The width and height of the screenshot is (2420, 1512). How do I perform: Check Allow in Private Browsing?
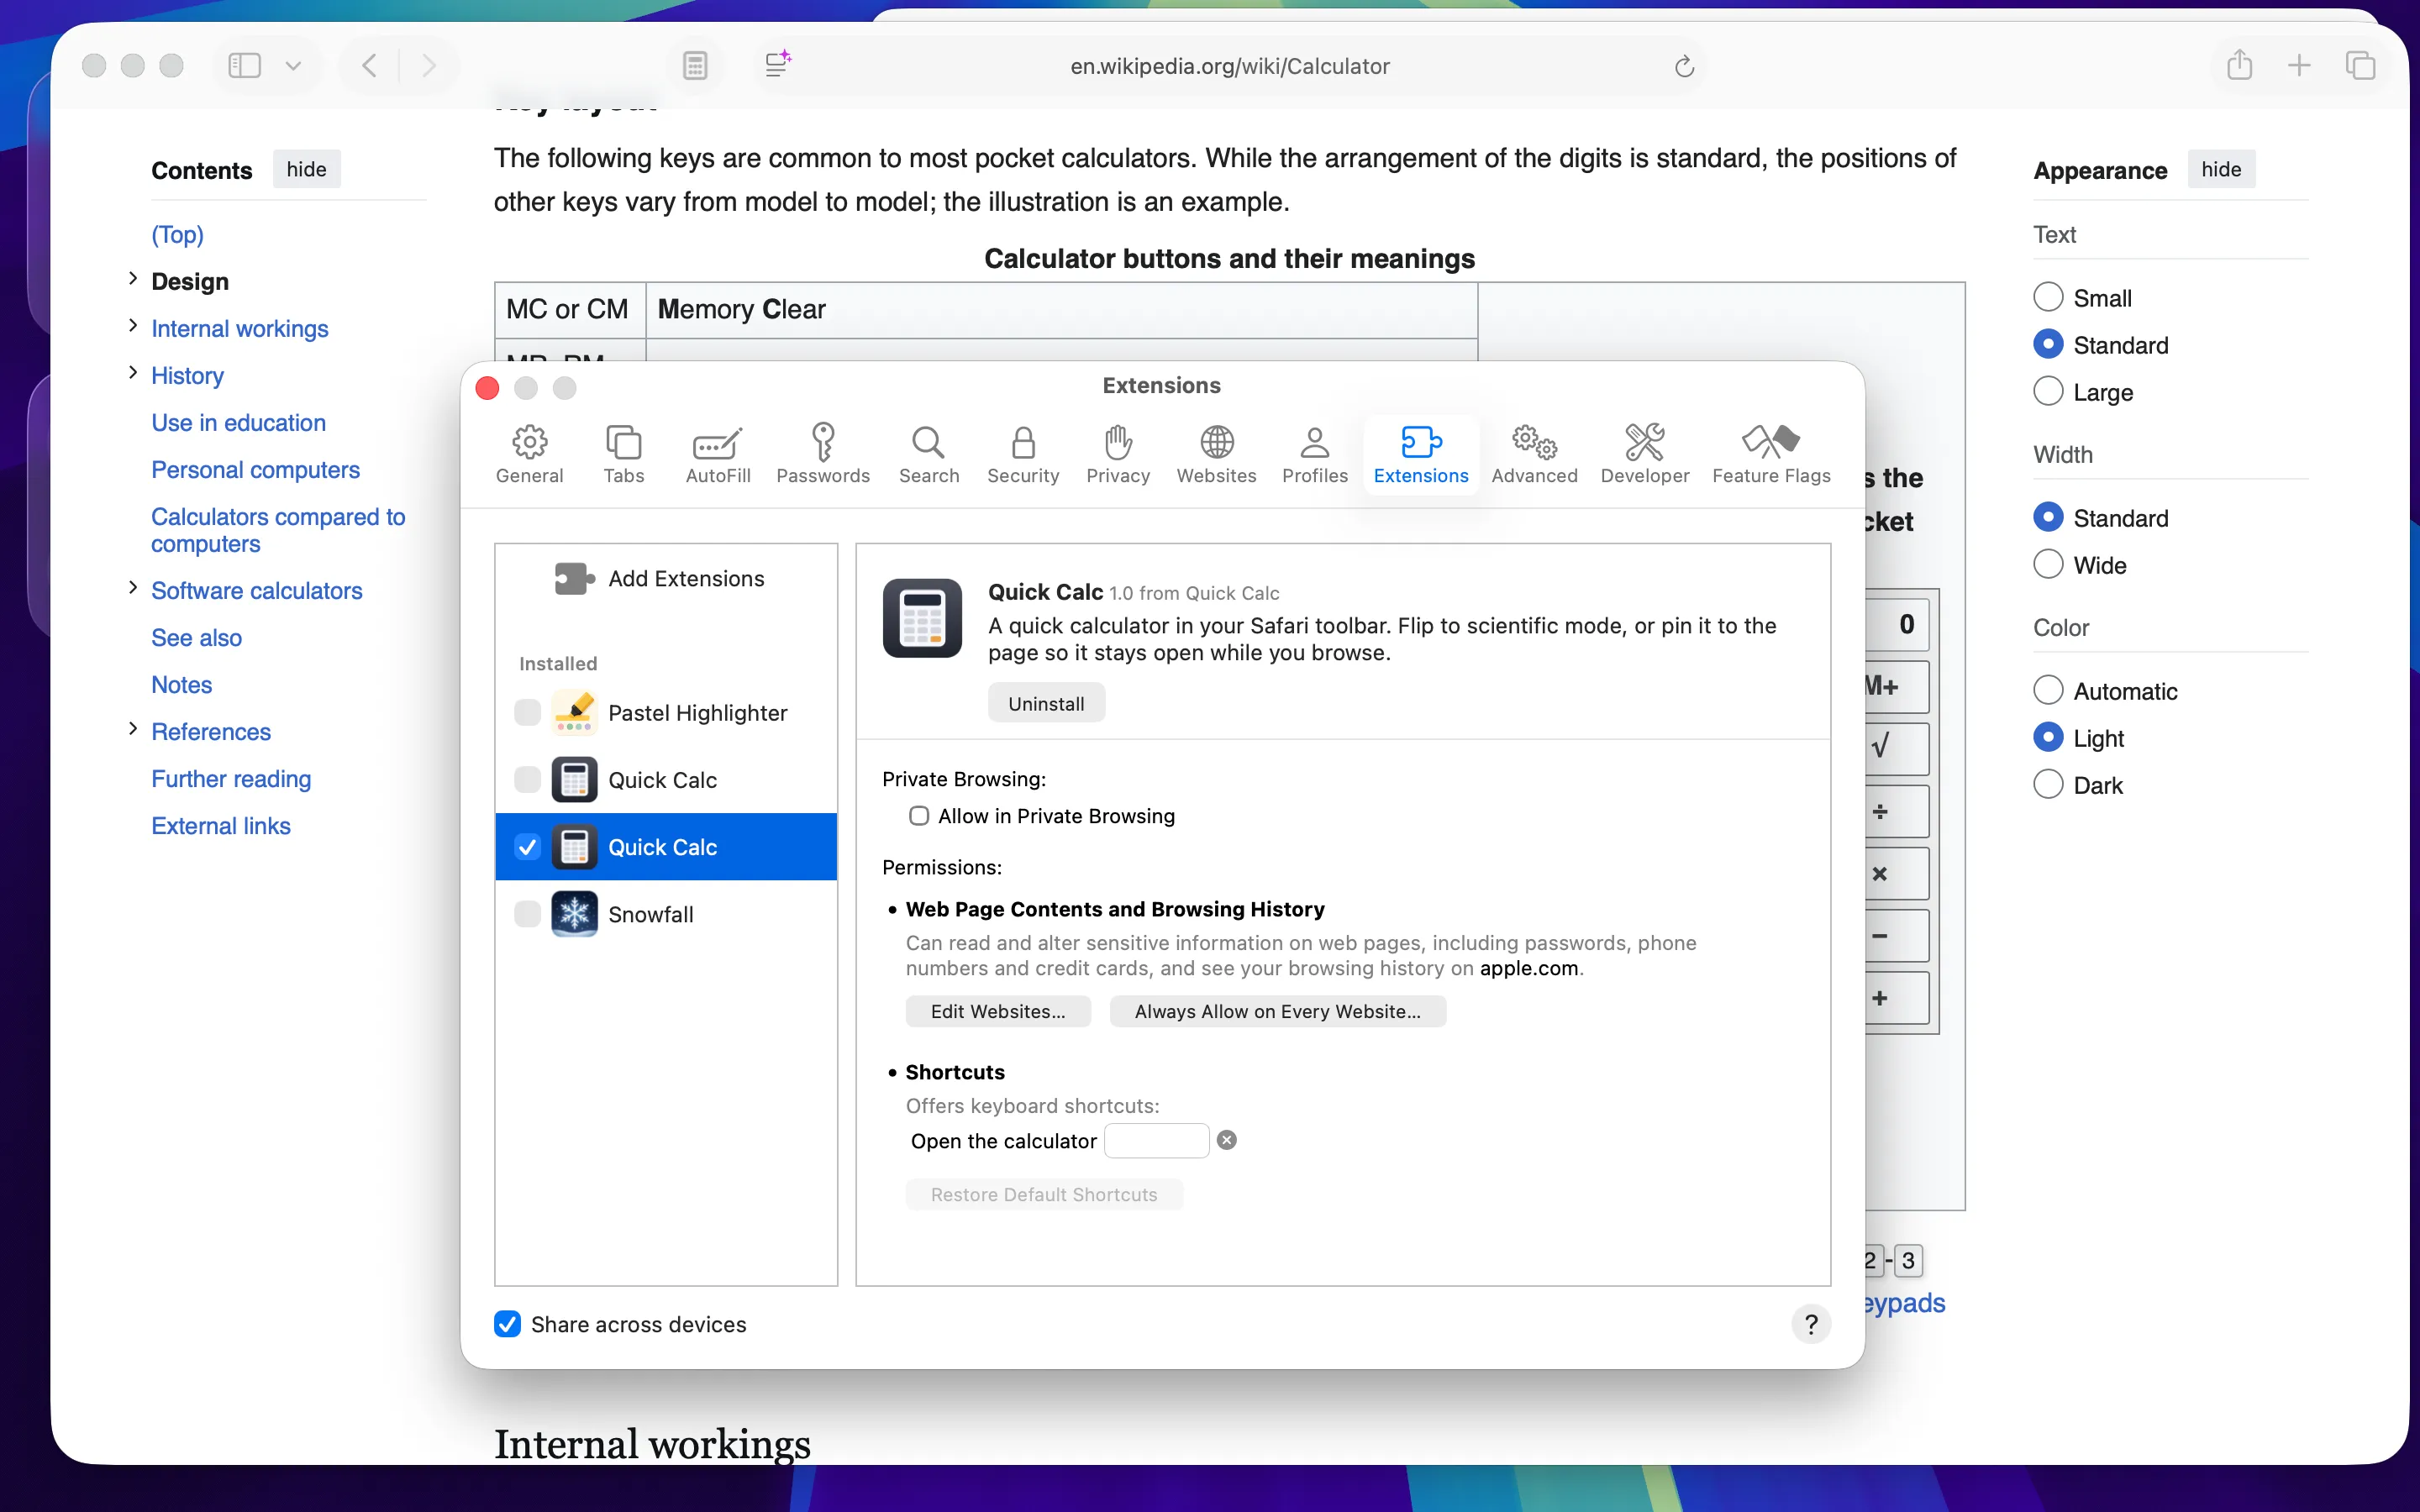(x=919, y=816)
